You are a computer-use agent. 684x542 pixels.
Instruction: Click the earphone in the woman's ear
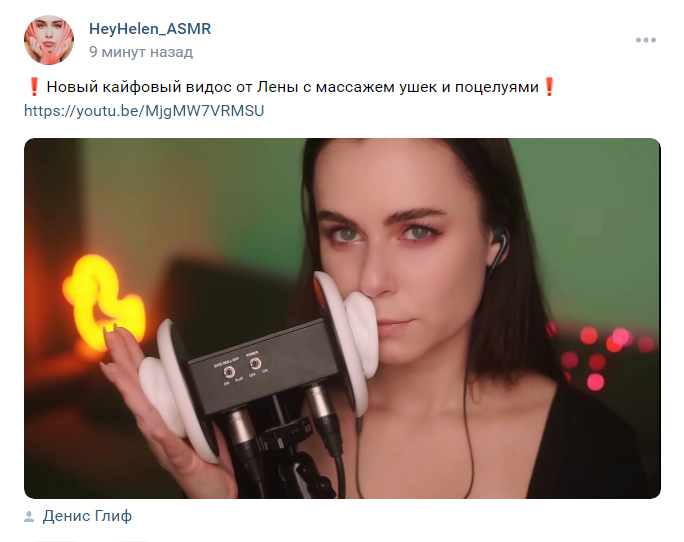pos(498,246)
